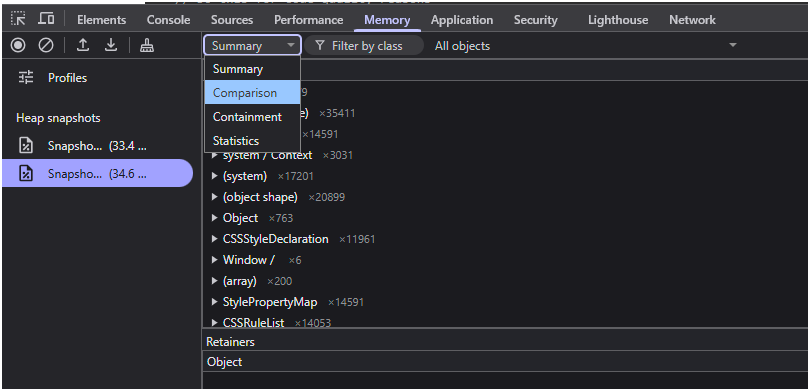Click the load profile upload icon

83,45
